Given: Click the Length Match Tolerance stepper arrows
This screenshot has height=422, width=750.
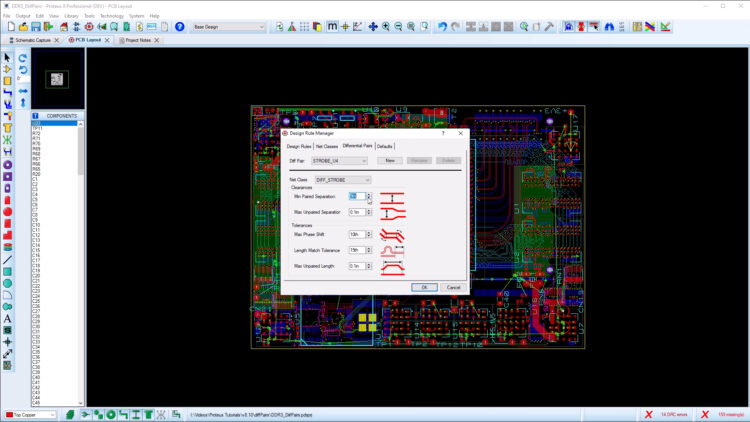Looking at the screenshot, I should coord(368,250).
